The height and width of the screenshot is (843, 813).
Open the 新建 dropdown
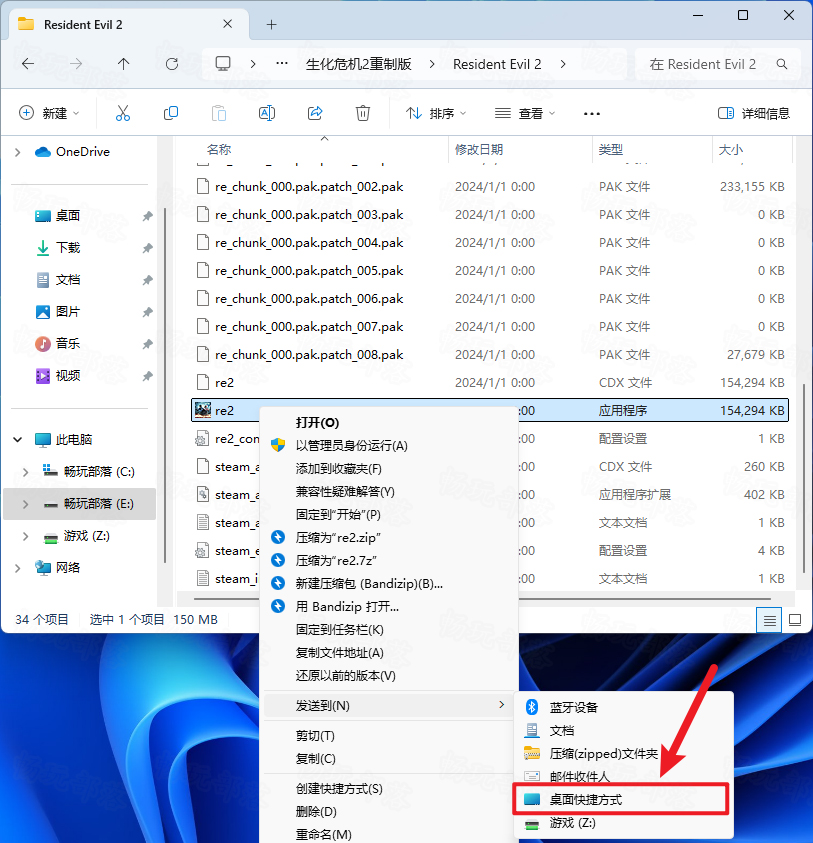coord(49,113)
